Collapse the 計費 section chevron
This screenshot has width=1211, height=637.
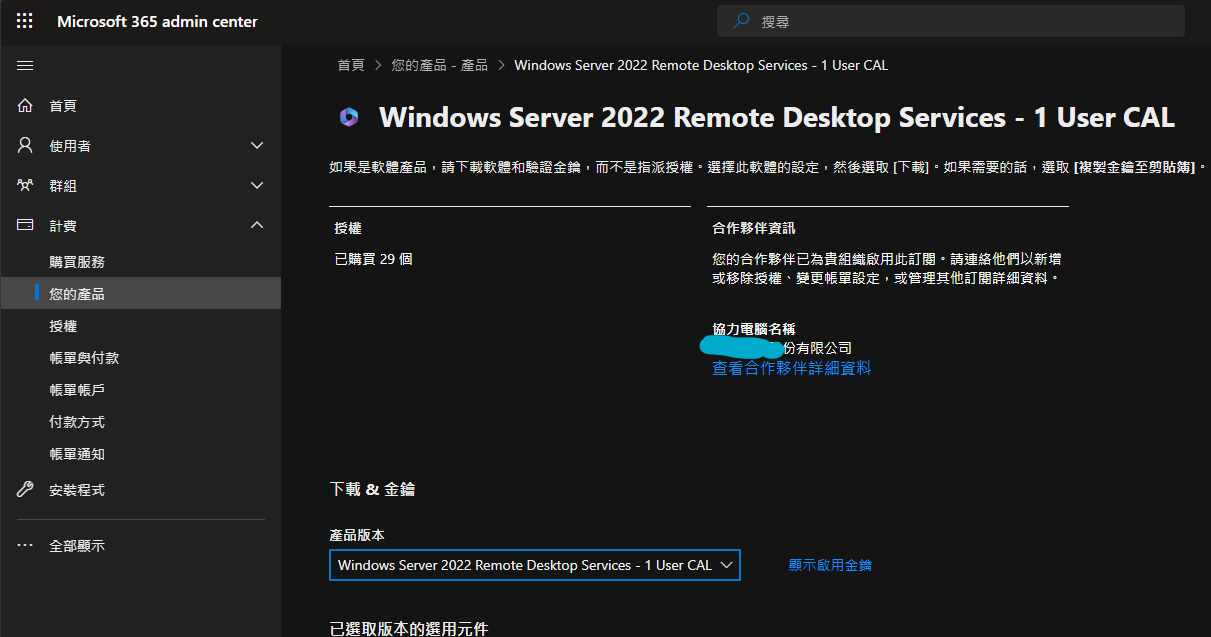pos(257,225)
